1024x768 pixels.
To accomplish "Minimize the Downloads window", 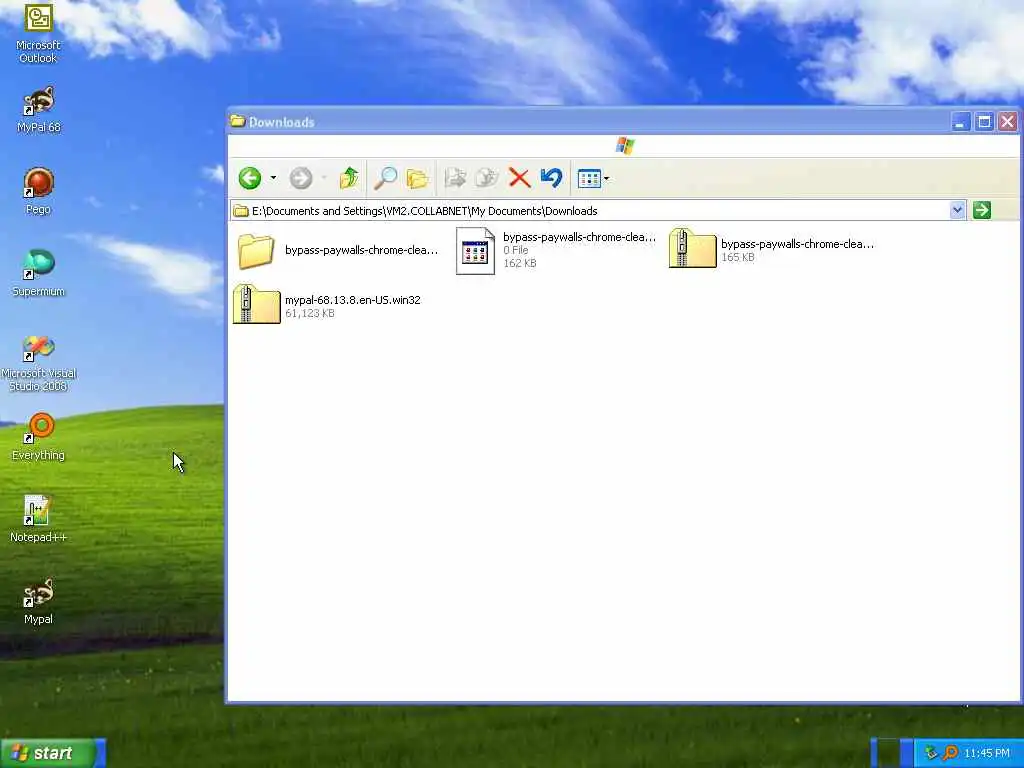I will tap(961, 121).
